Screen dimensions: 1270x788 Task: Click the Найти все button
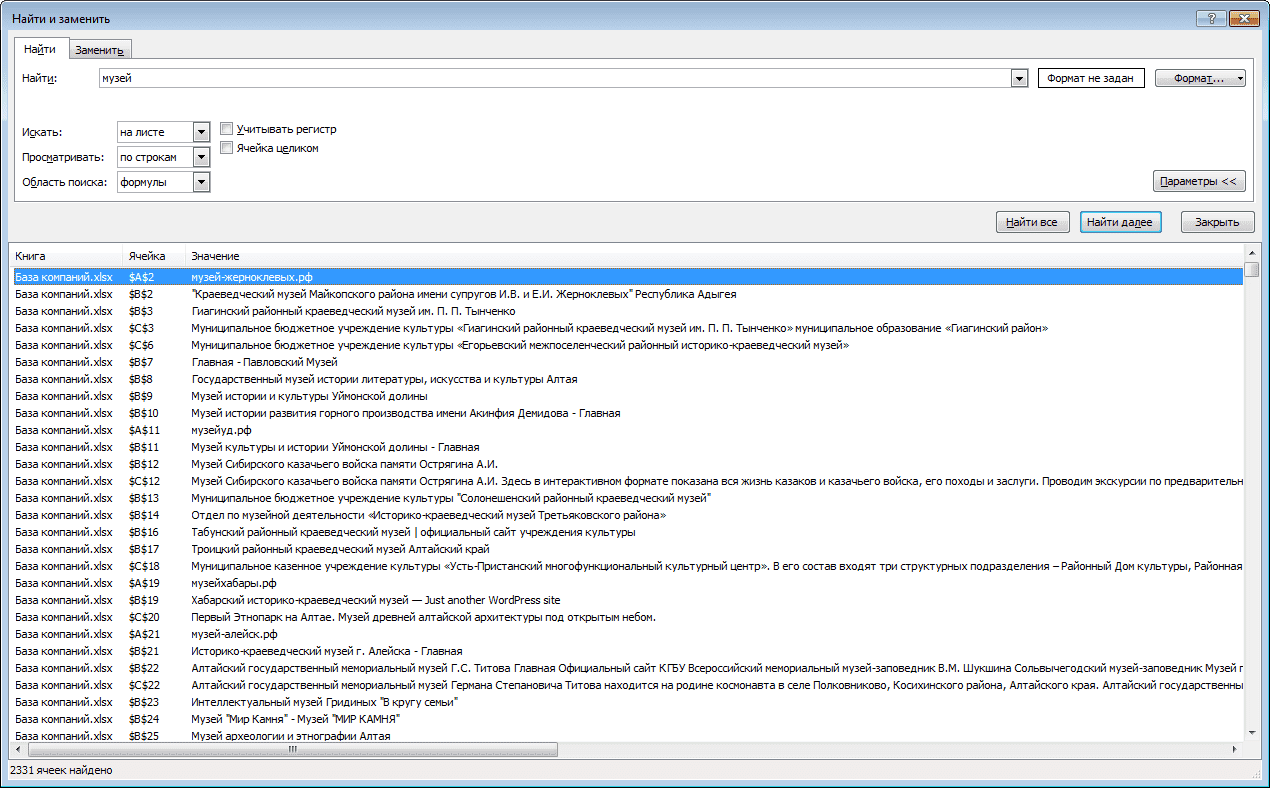coord(1033,222)
